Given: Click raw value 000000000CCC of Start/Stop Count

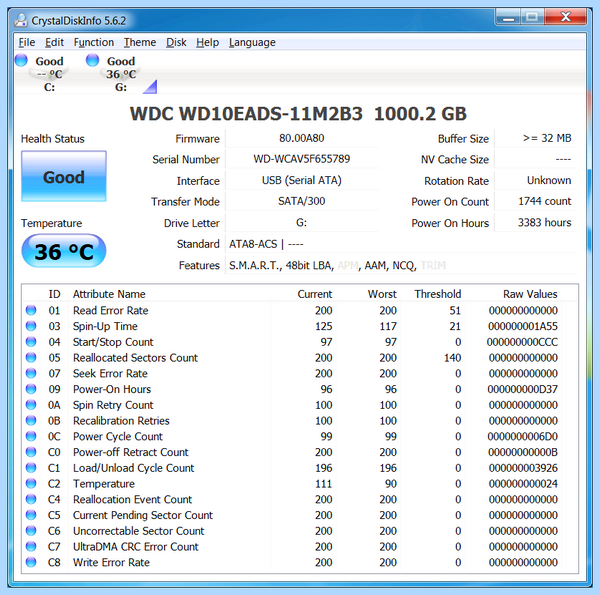Looking at the screenshot, I should click(x=522, y=342).
